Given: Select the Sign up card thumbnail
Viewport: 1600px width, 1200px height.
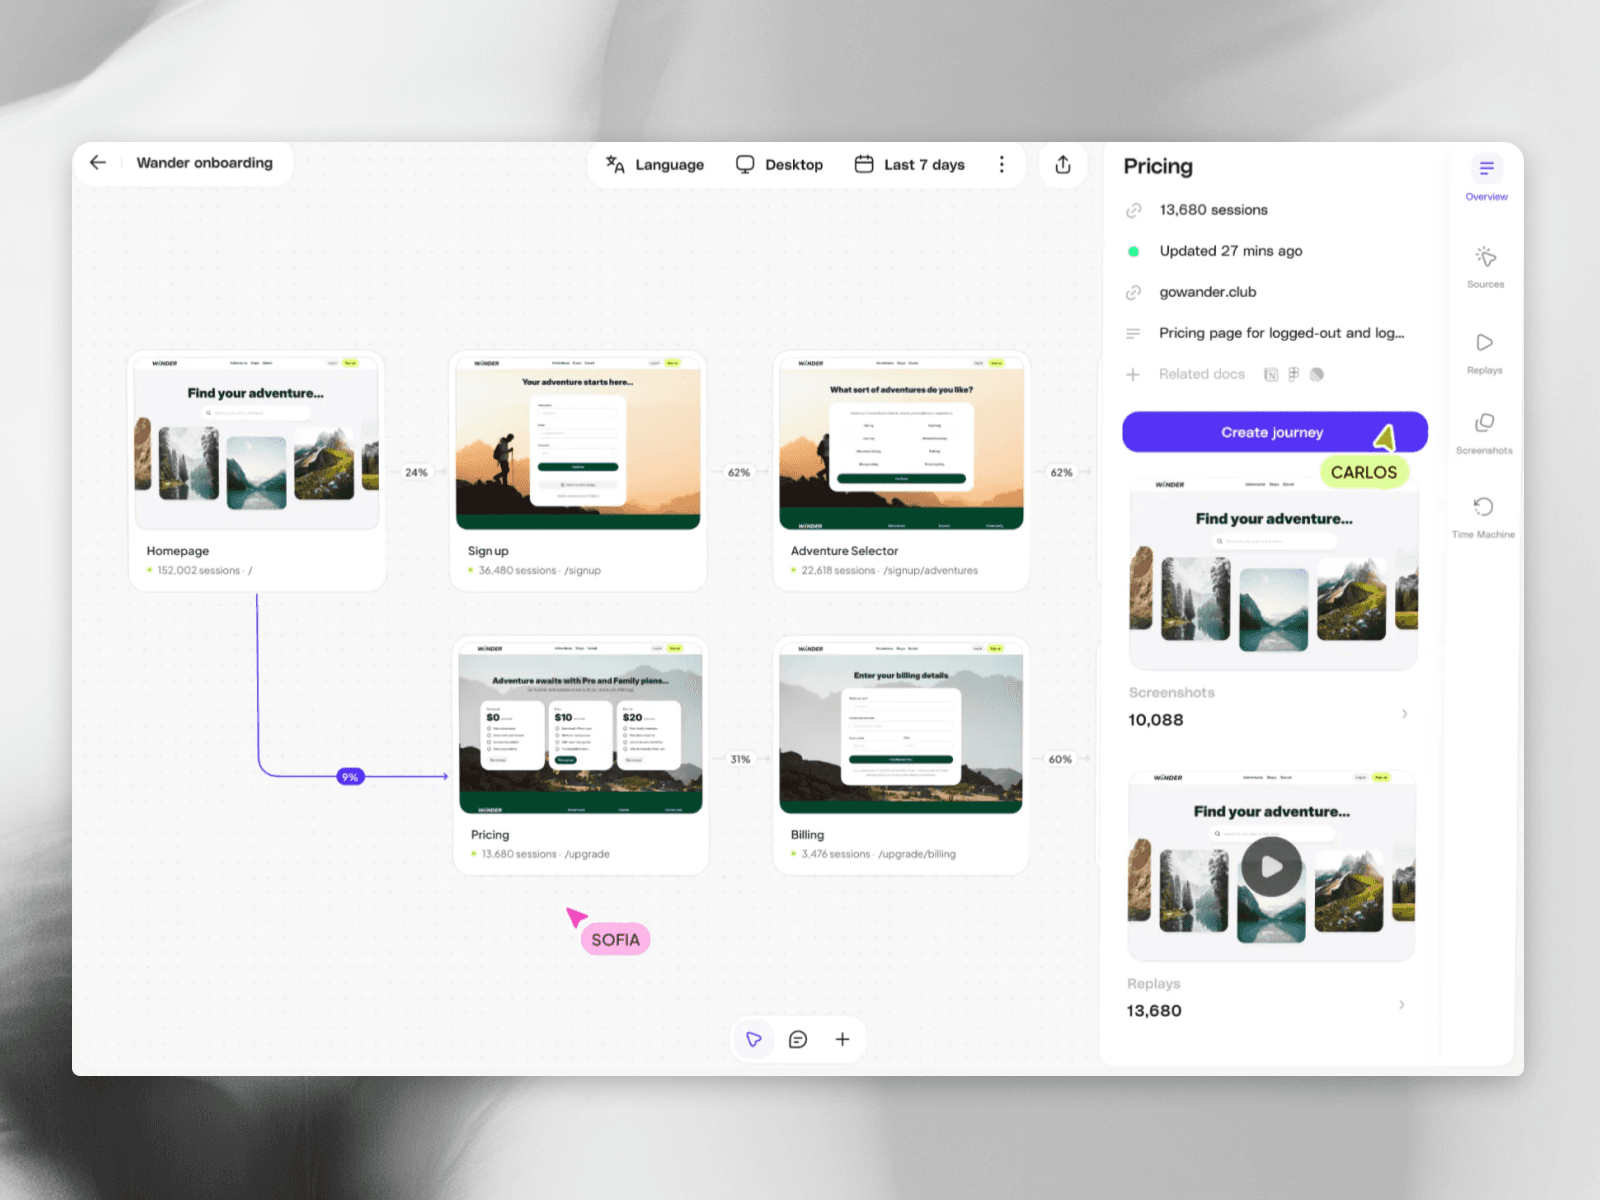Looking at the screenshot, I should (x=578, y=444).
